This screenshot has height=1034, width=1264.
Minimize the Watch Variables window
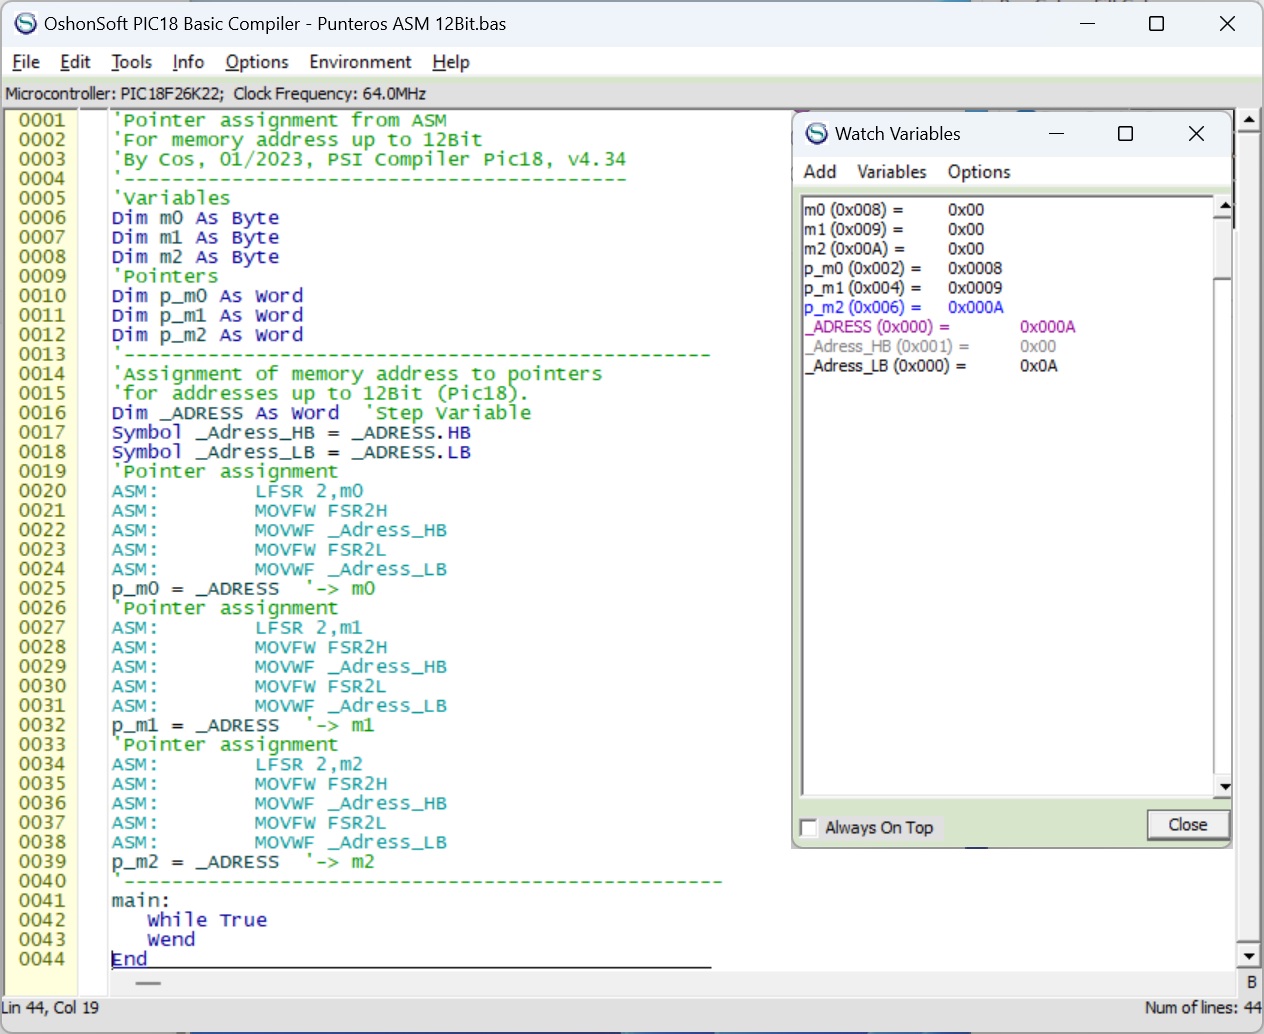(x=1056, y=134)
